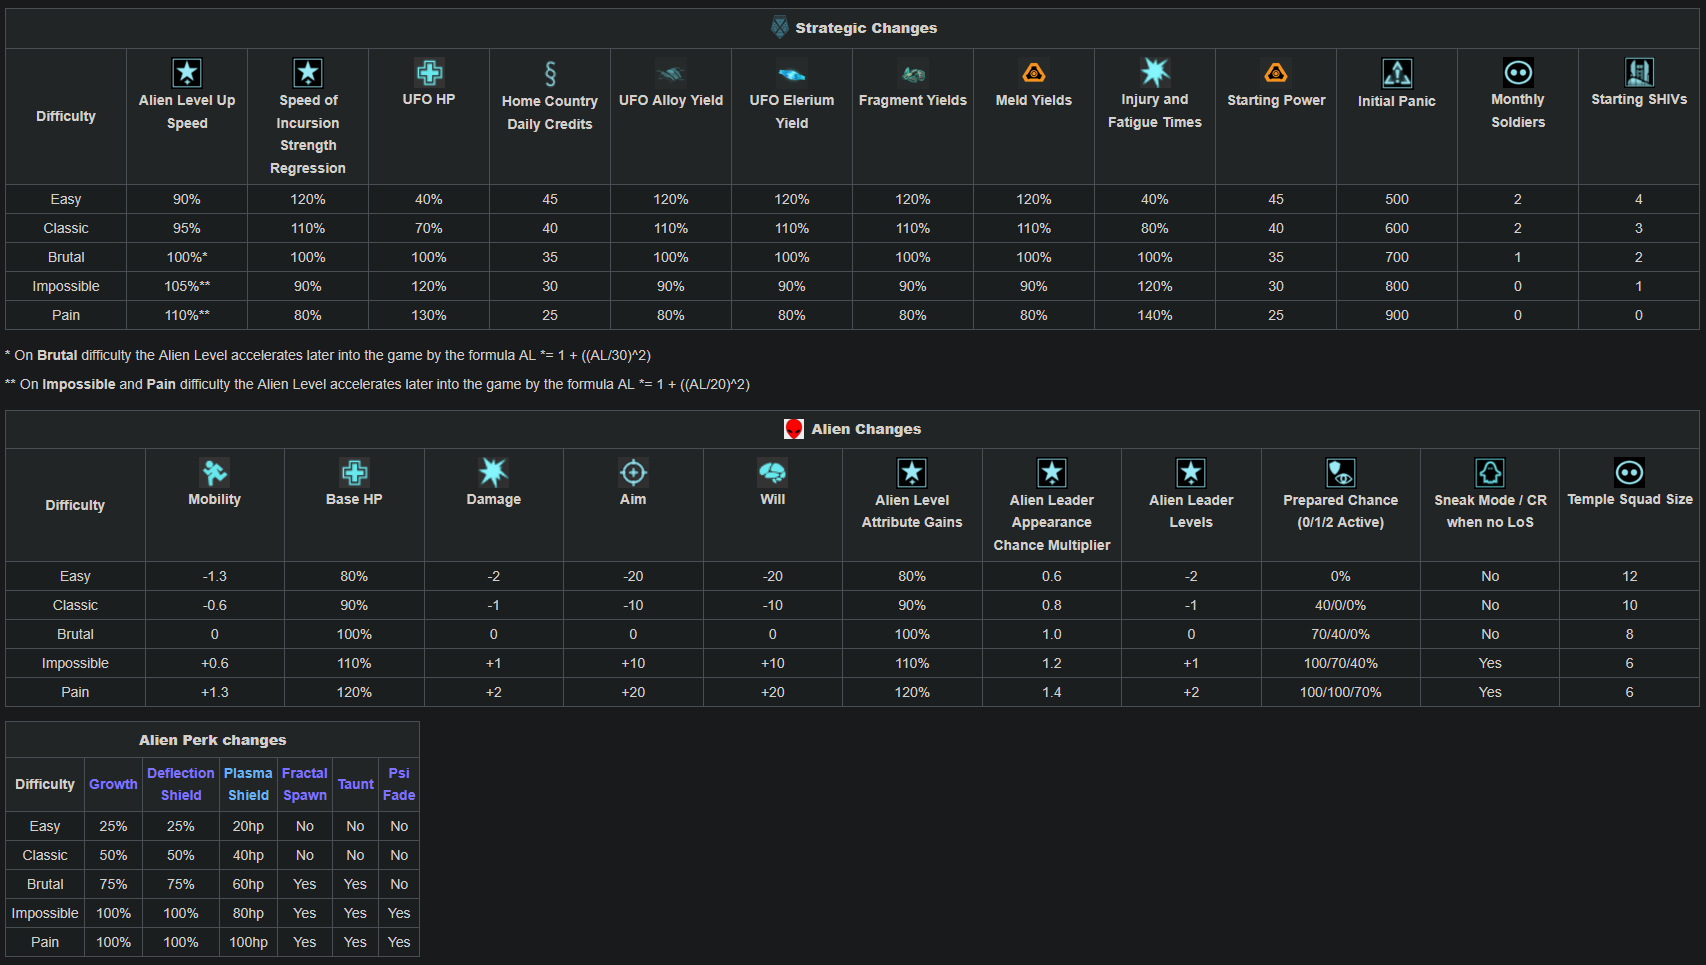Click the Prepared Chance eye icon

point(1341,473)
